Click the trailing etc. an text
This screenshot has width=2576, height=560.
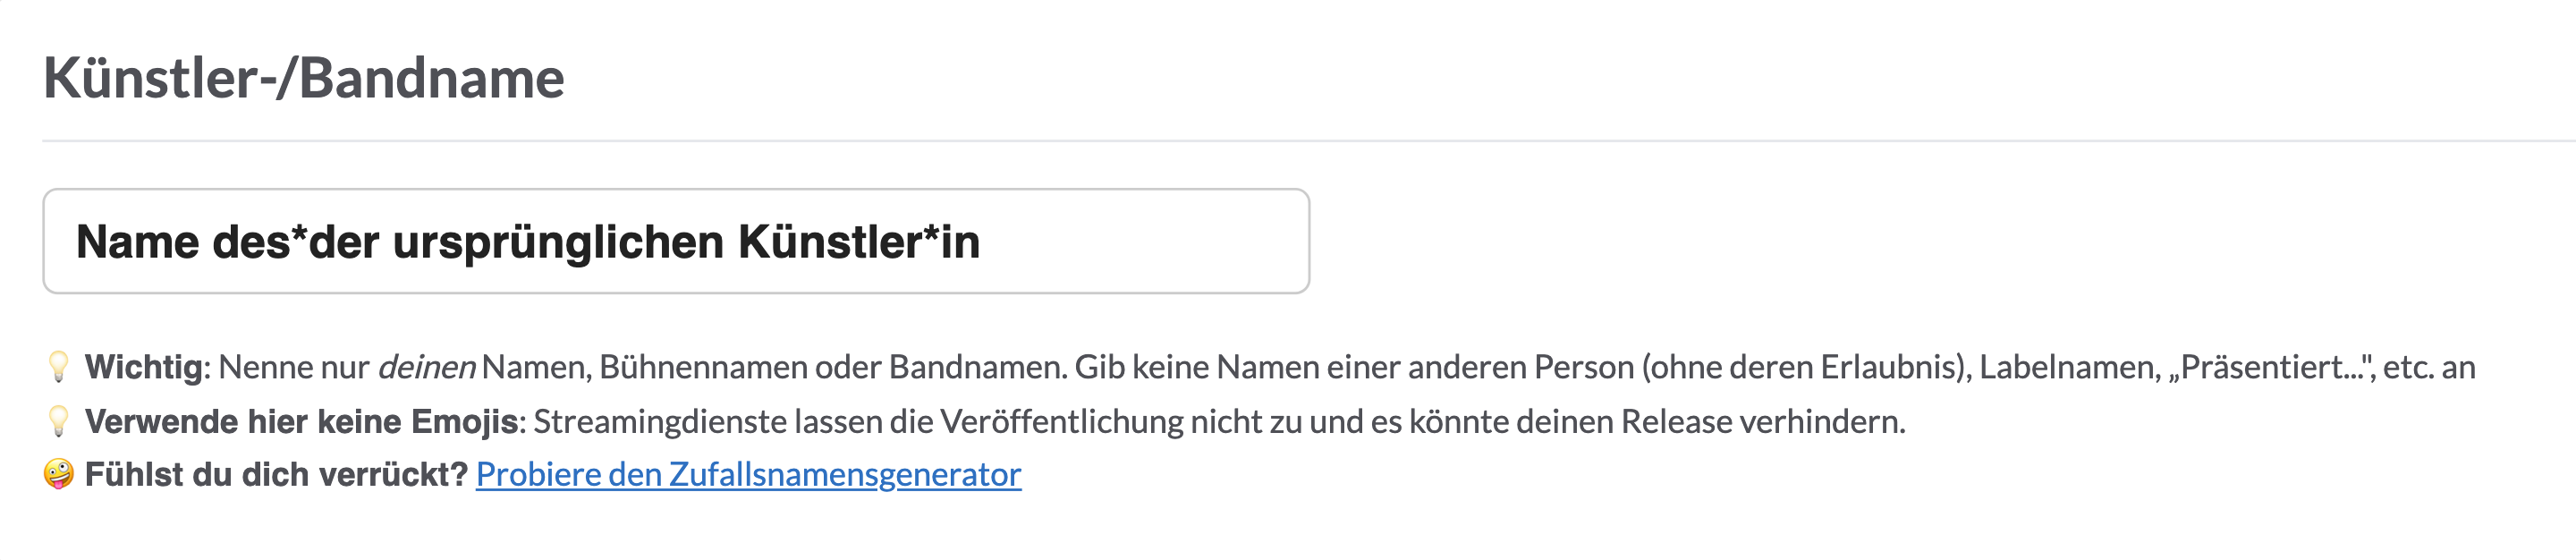[2429, 367]
